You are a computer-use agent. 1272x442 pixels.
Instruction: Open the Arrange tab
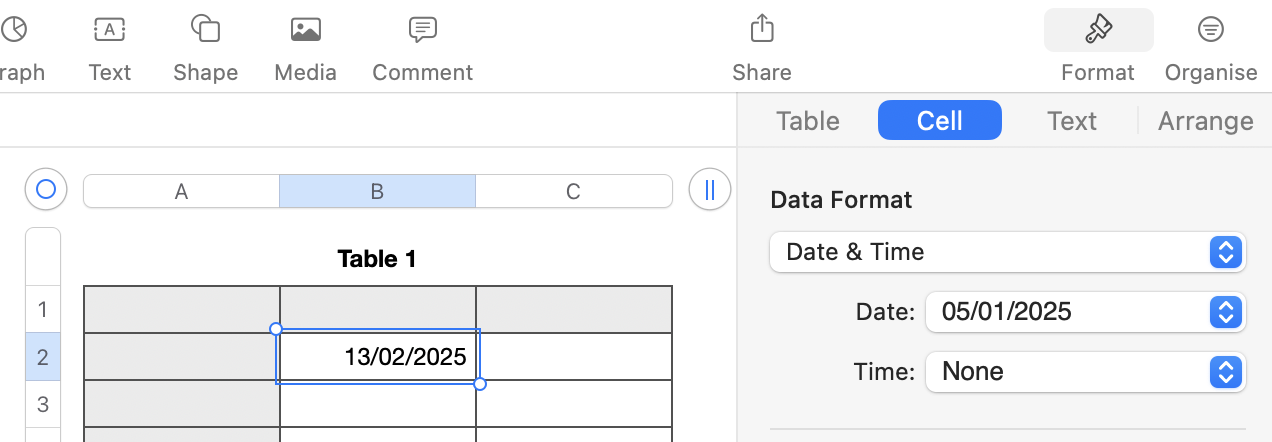pyautogui.click(x=1205, y=121)
